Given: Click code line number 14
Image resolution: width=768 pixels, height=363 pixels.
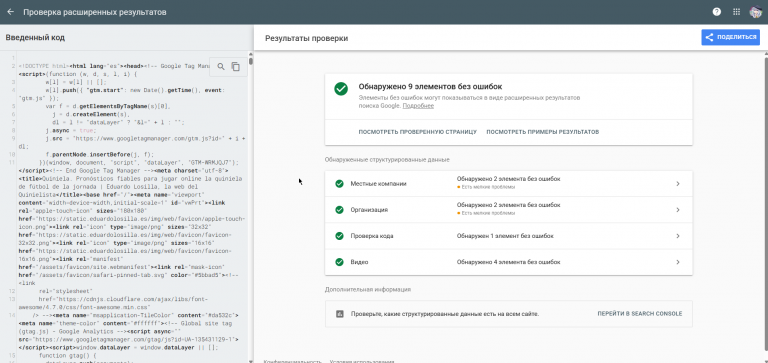Looking at the screenshot, I should coord(12,315).
